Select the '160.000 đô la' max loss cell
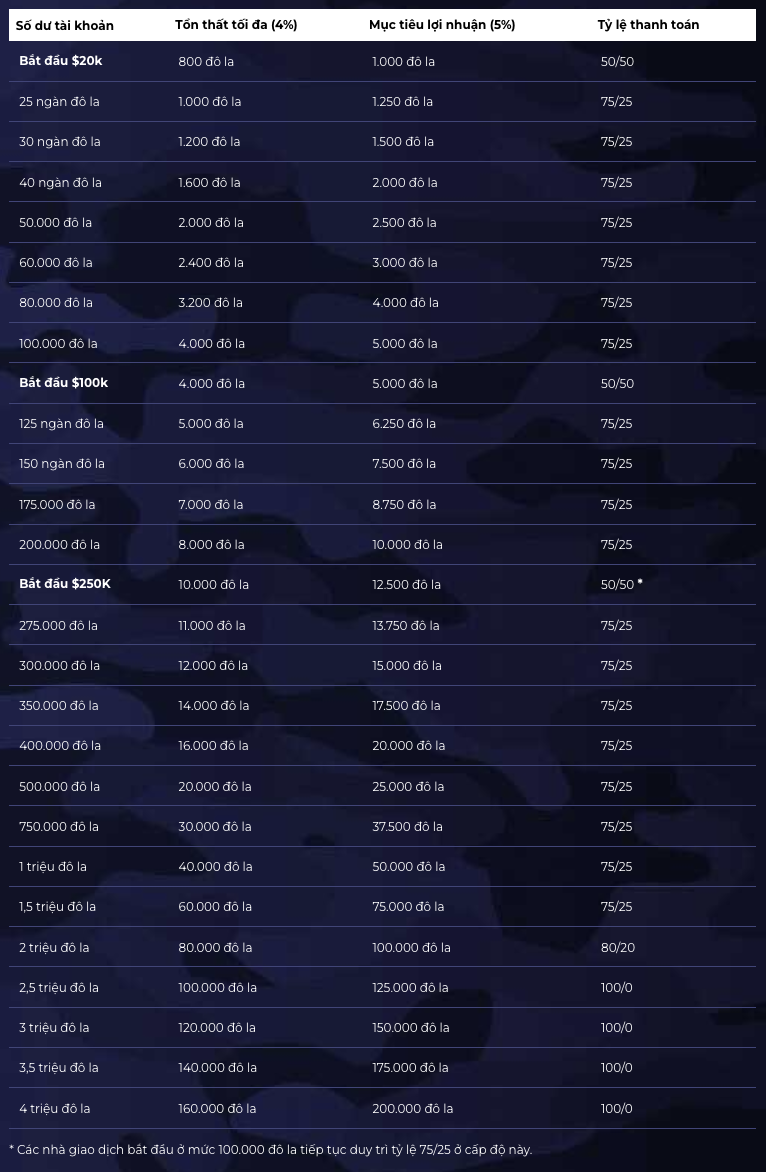The height and width of the screenshot is (1172, 766). click(x=217, y=1108)
